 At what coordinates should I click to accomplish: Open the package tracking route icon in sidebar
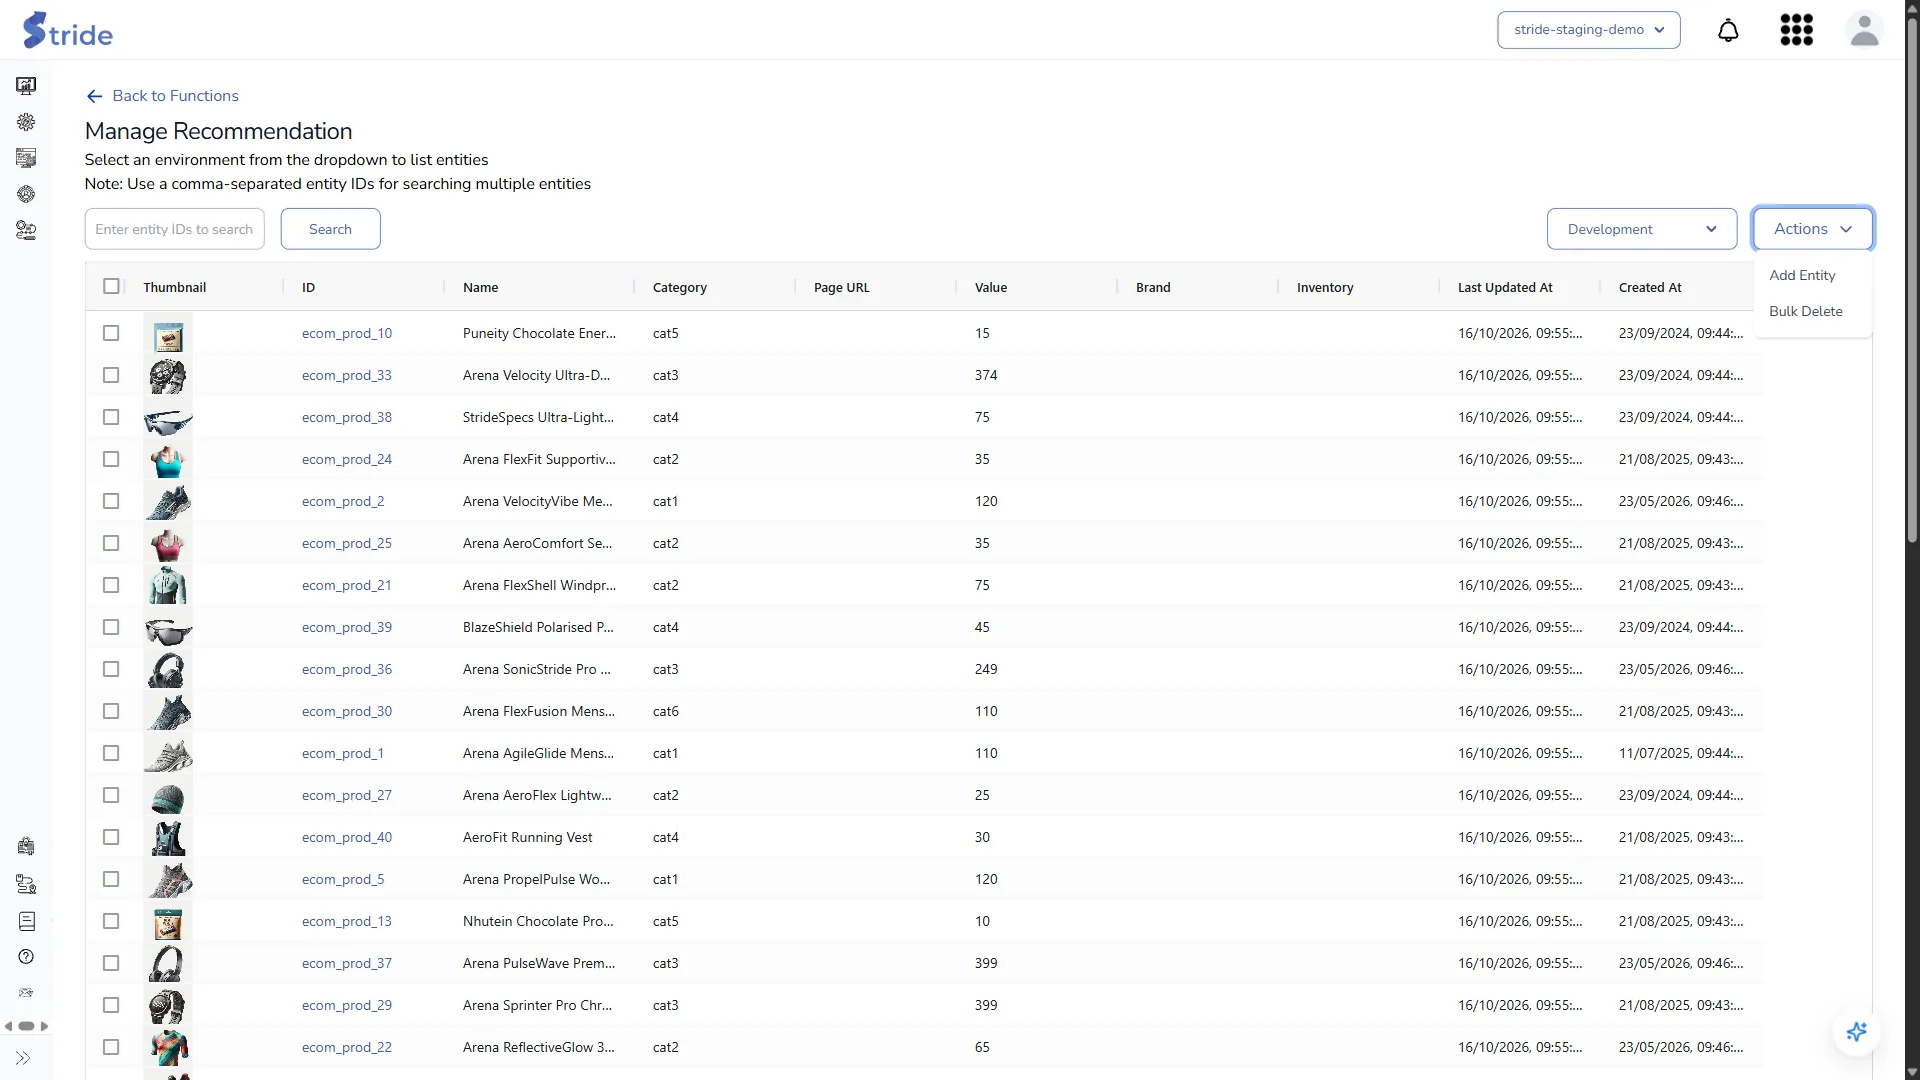[x=26, y=884]
